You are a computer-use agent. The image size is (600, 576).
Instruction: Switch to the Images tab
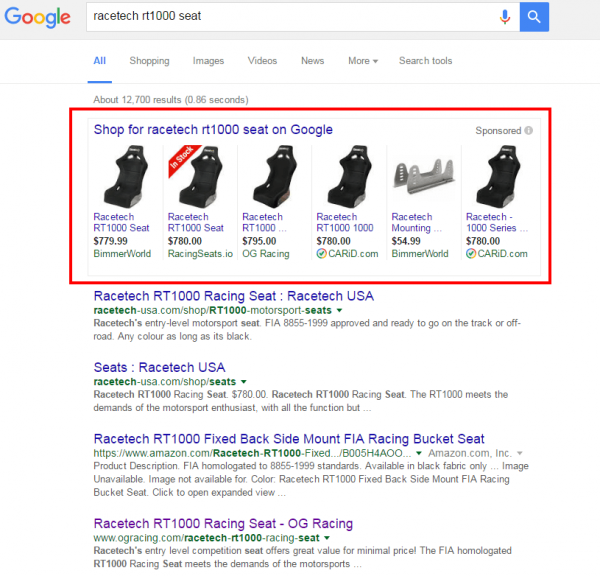click(208, 61)
